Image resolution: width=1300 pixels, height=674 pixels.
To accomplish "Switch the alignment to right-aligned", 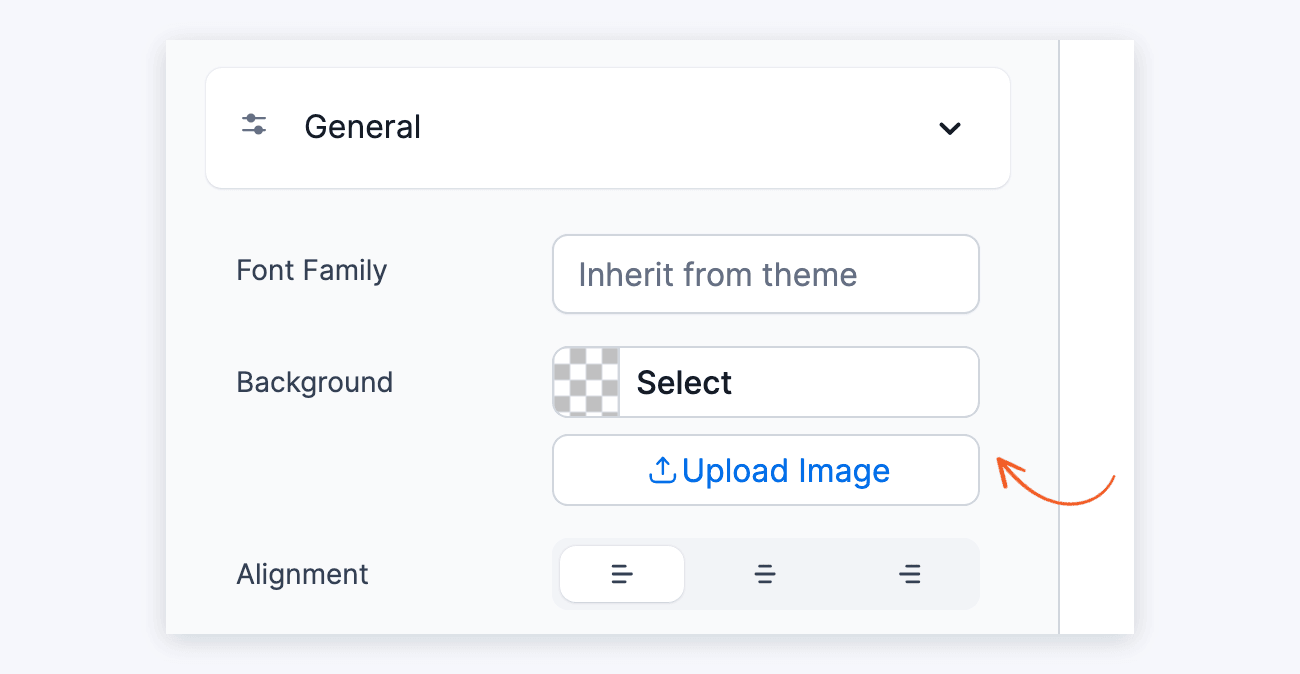I will (910, 574).
